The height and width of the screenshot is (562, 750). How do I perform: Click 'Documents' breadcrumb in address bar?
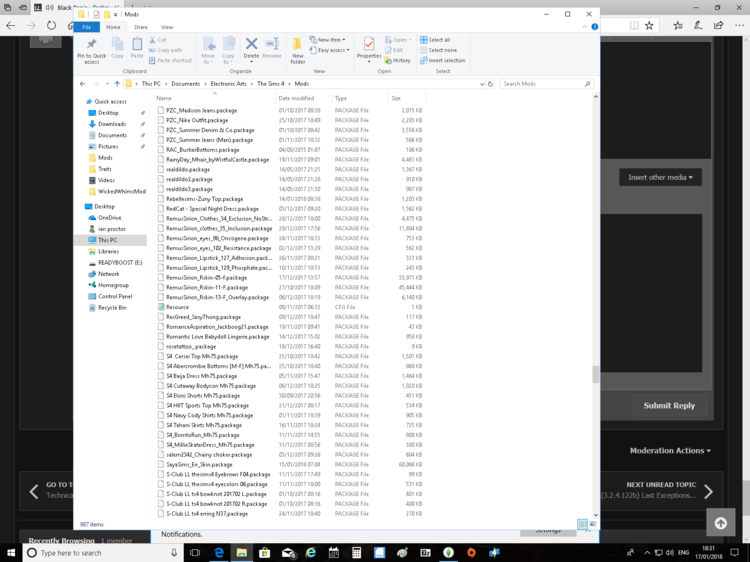tap(186, 84)
